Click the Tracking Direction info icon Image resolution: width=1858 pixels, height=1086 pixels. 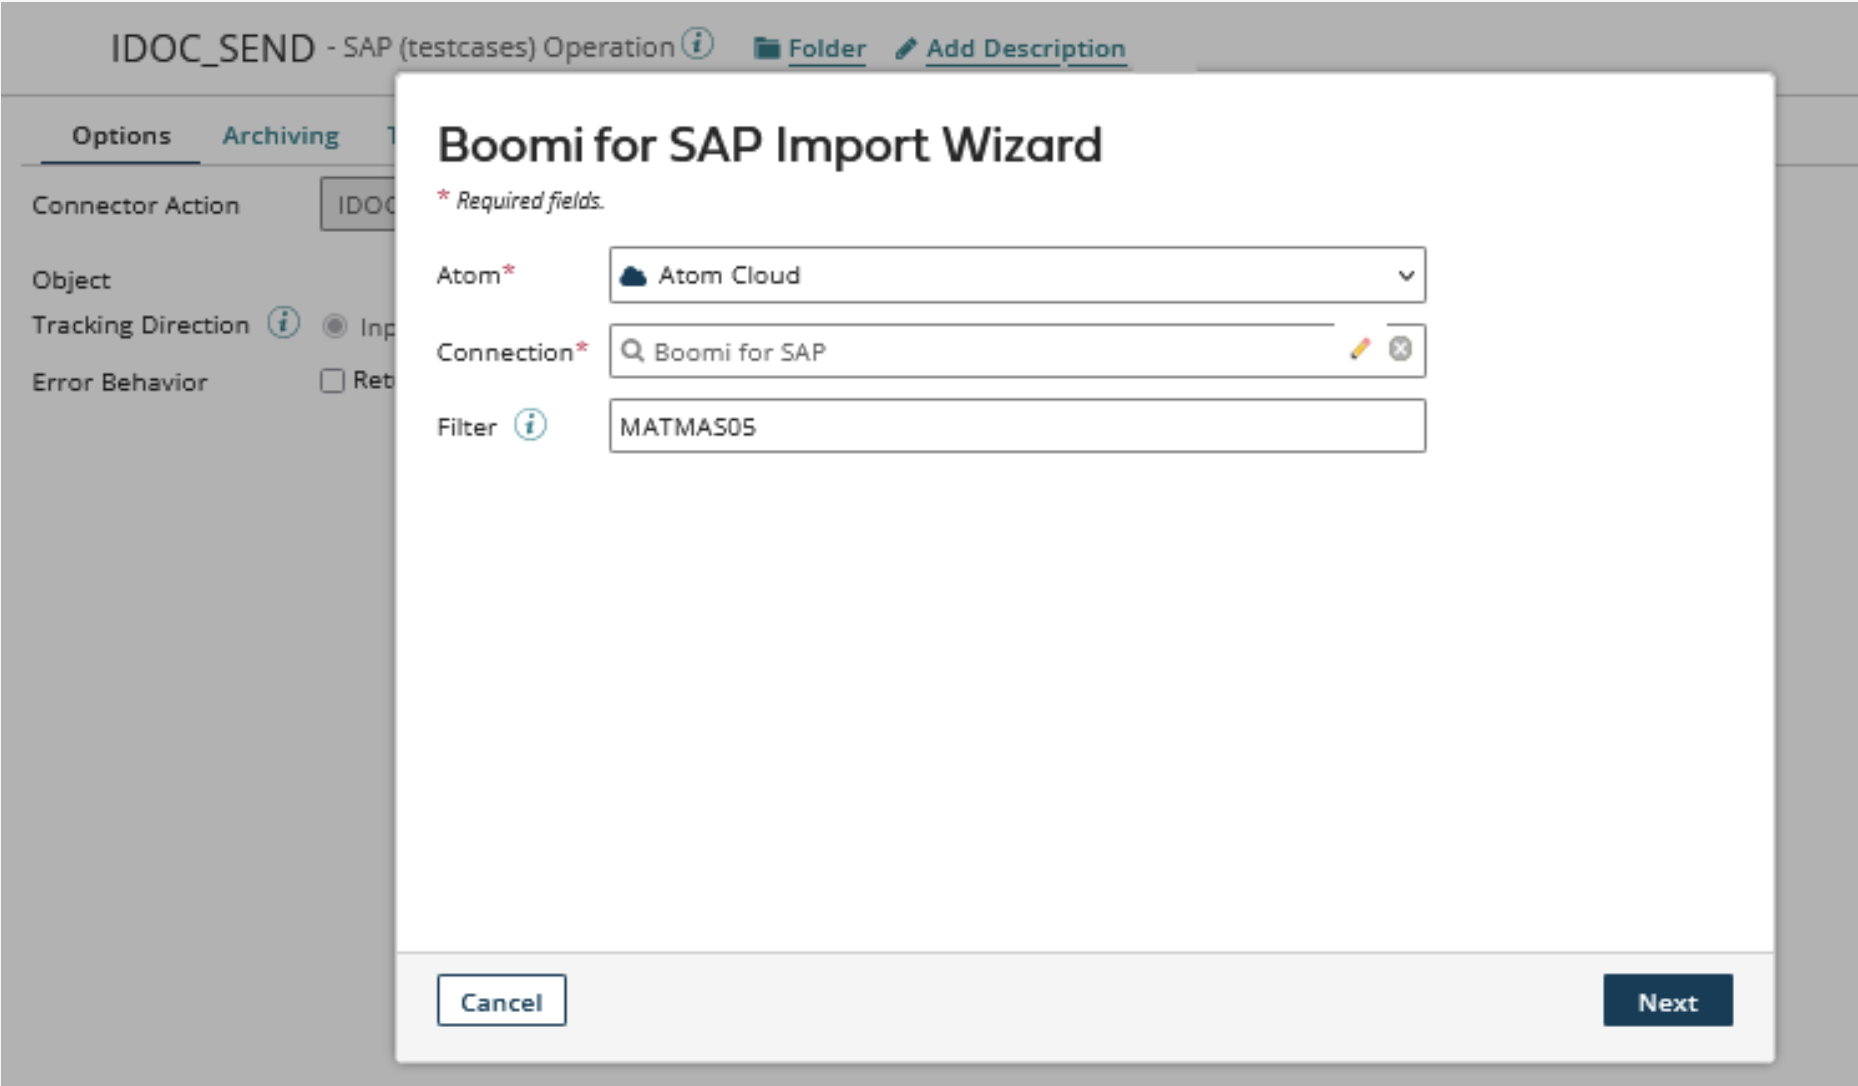[284, 323]
